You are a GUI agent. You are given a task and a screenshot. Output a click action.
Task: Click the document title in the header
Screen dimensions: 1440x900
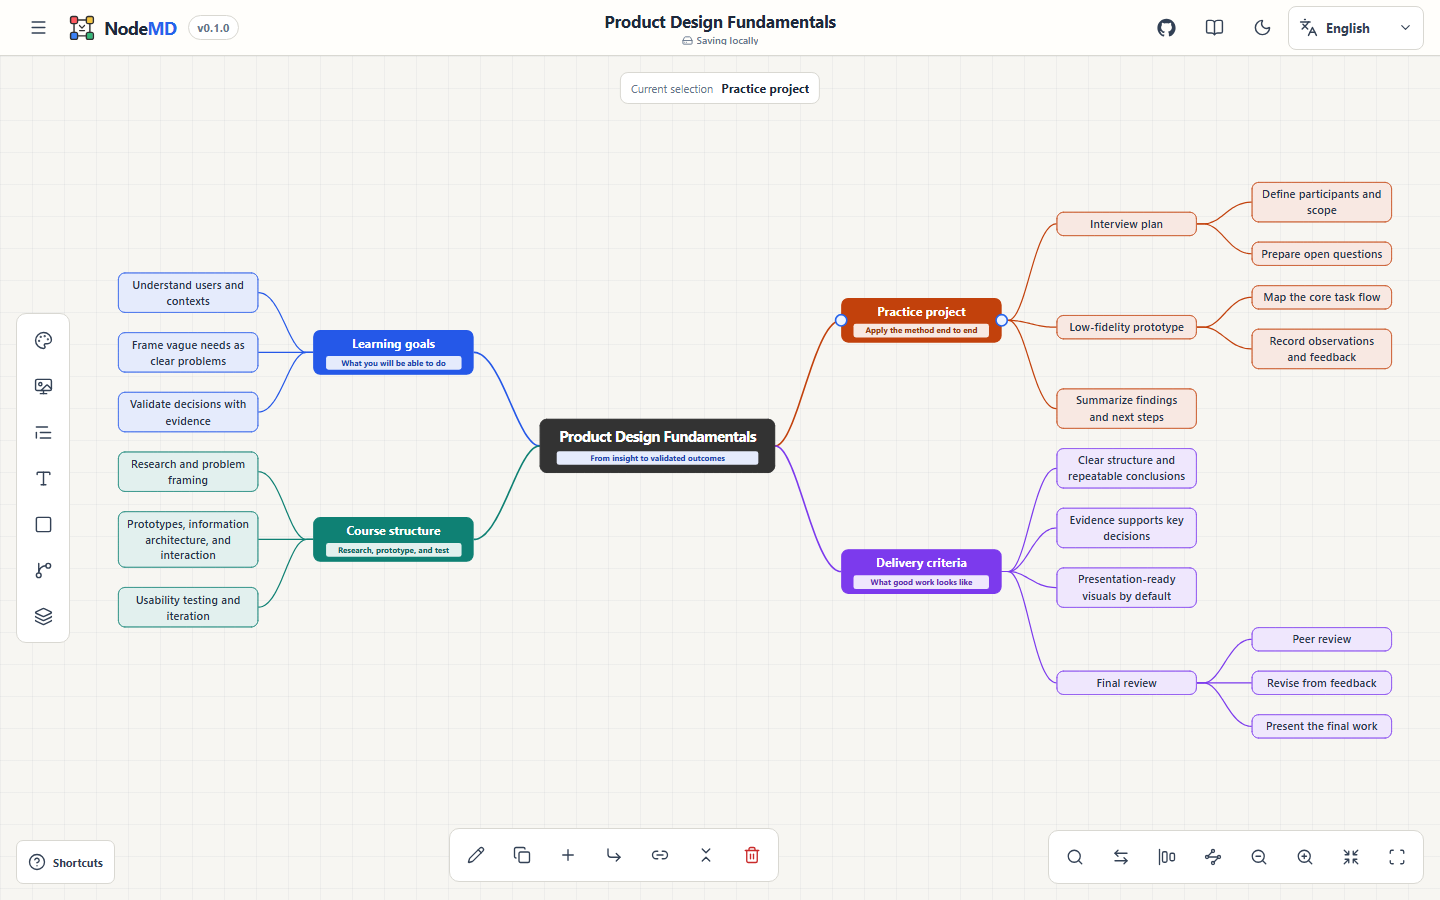click(x=720, y=22)
